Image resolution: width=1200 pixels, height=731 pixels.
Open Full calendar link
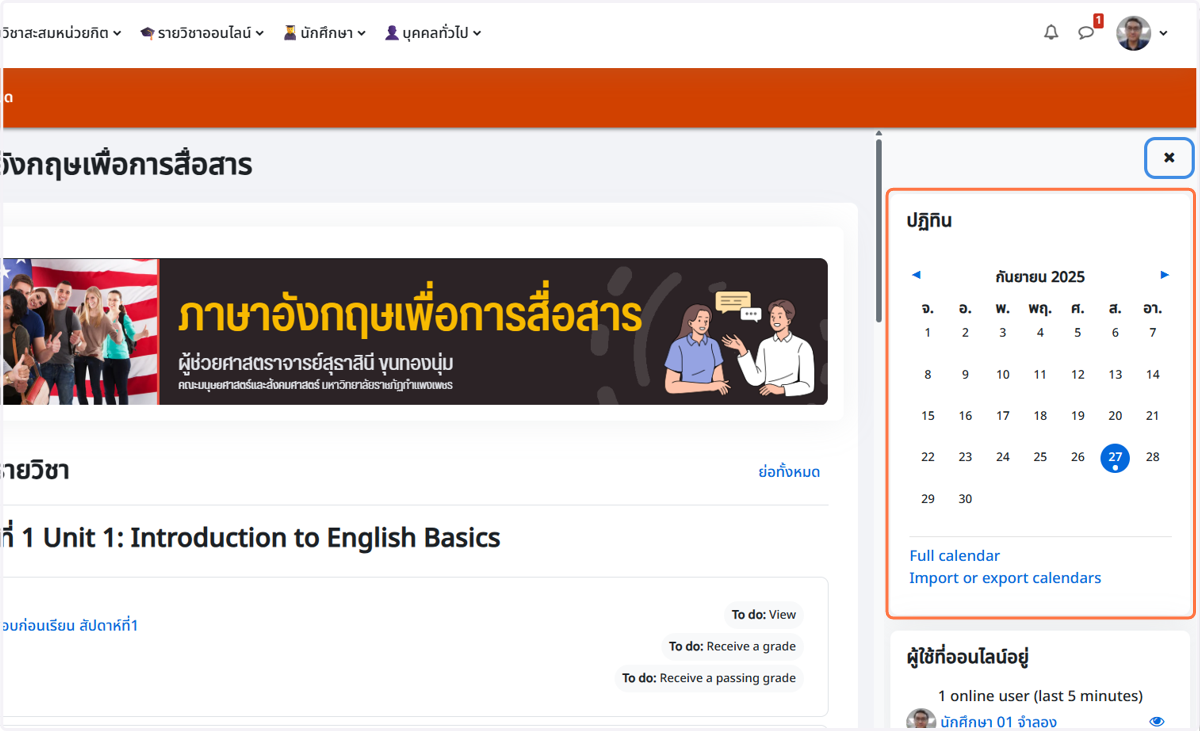point(954,556)
